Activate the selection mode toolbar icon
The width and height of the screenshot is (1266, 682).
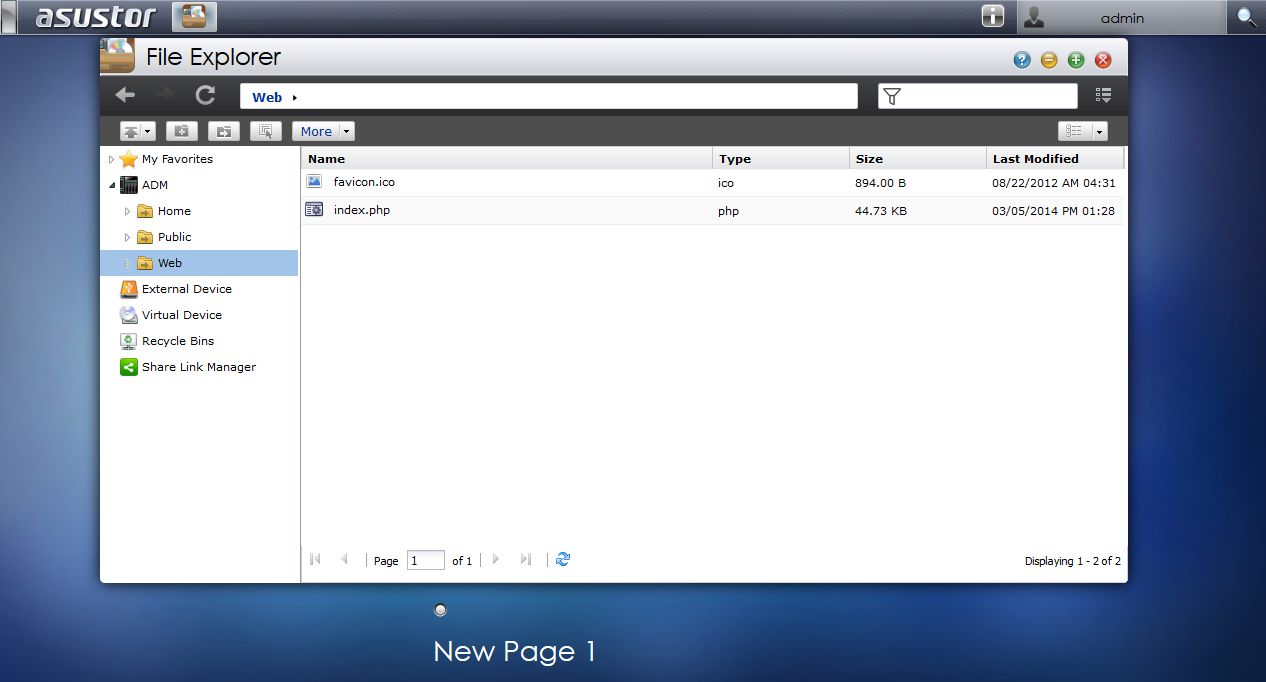(266, 131)
